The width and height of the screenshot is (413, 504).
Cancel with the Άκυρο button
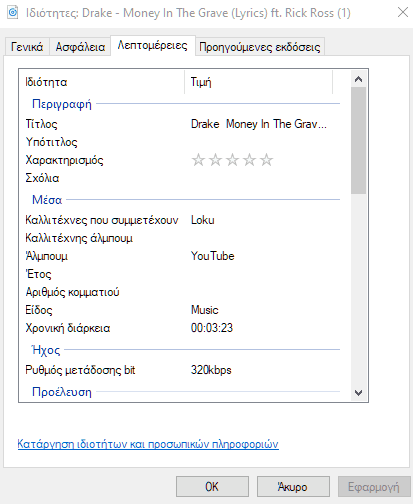click(x=293, y=487)
